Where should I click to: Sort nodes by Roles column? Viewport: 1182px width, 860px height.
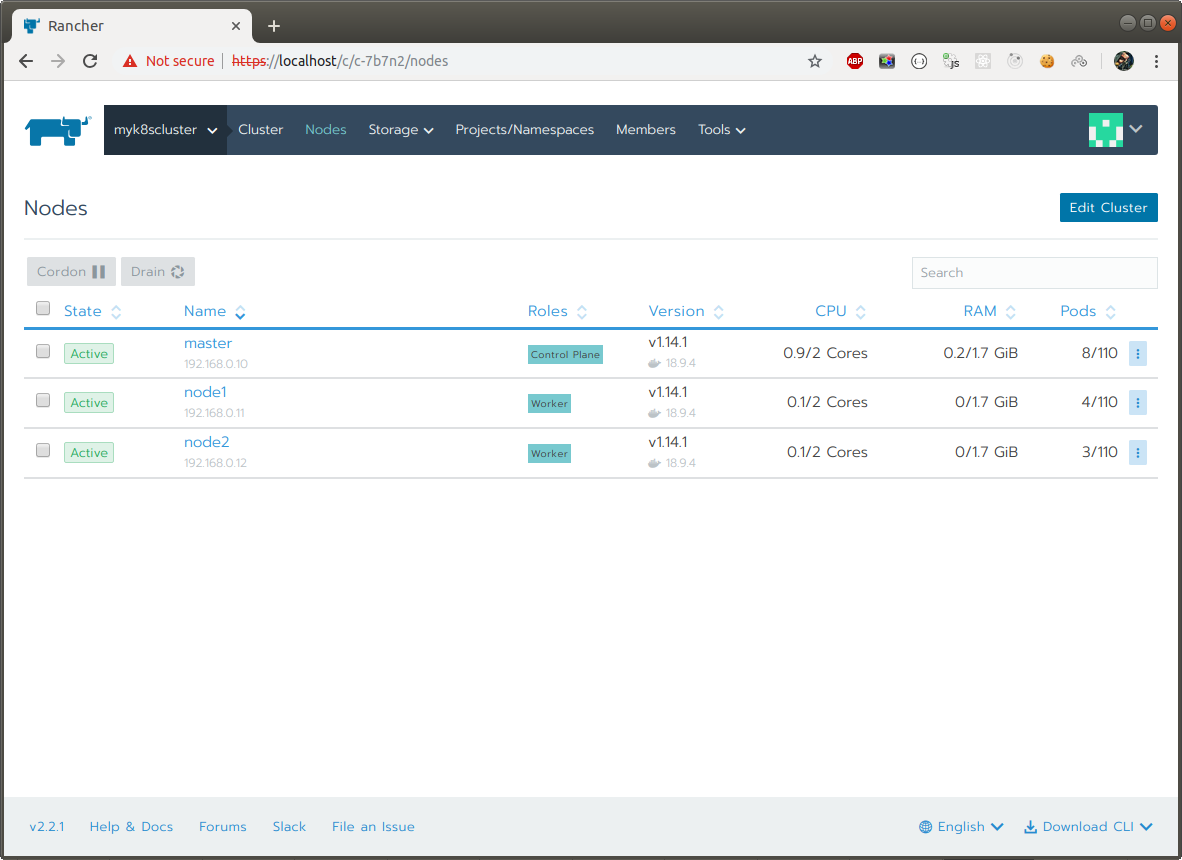tap(557, 311)
